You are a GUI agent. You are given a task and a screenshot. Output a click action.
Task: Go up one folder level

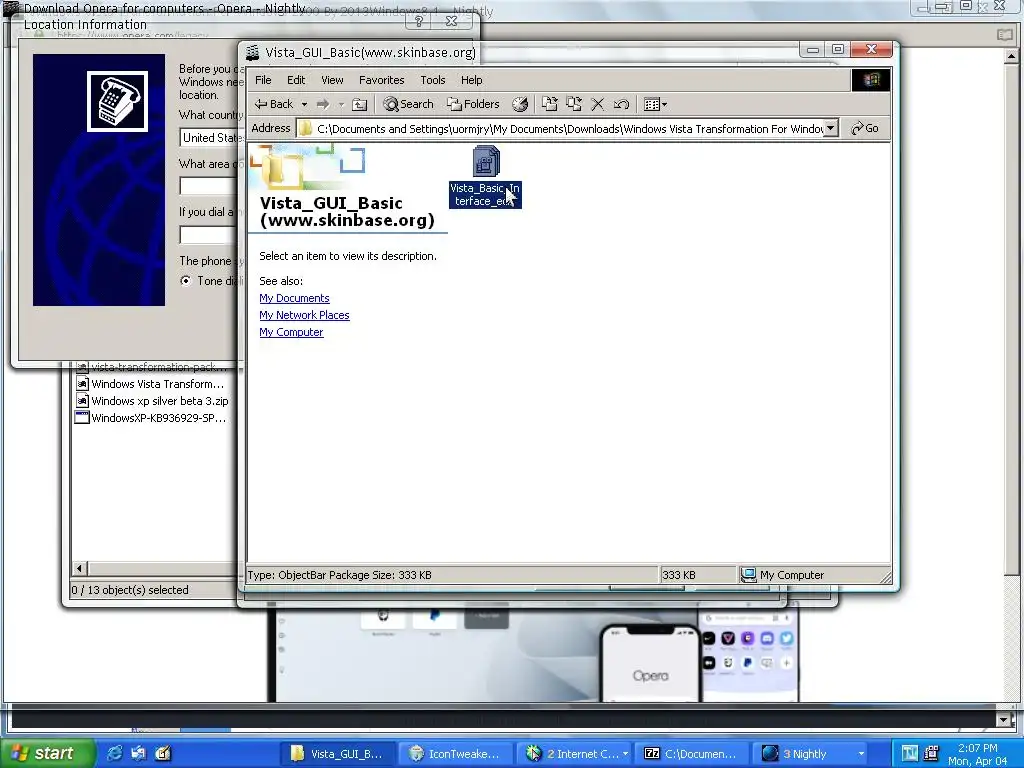point(359,104)
